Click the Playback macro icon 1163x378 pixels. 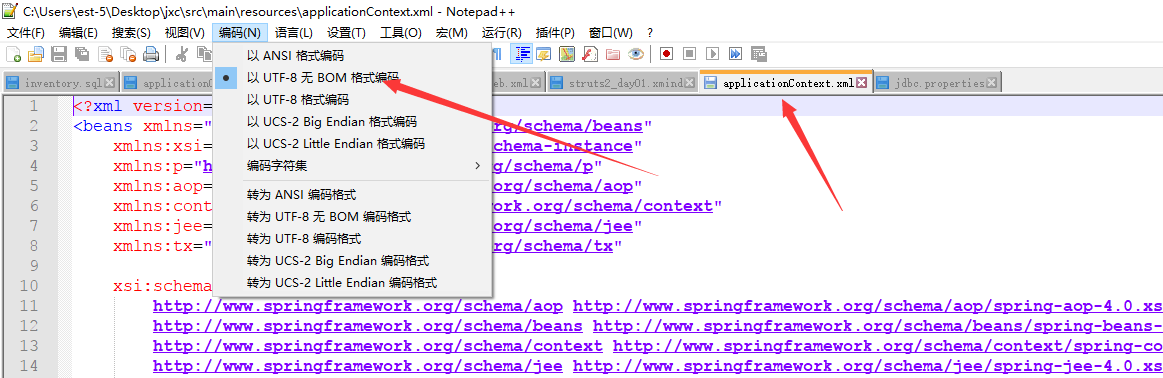(712, 53)
